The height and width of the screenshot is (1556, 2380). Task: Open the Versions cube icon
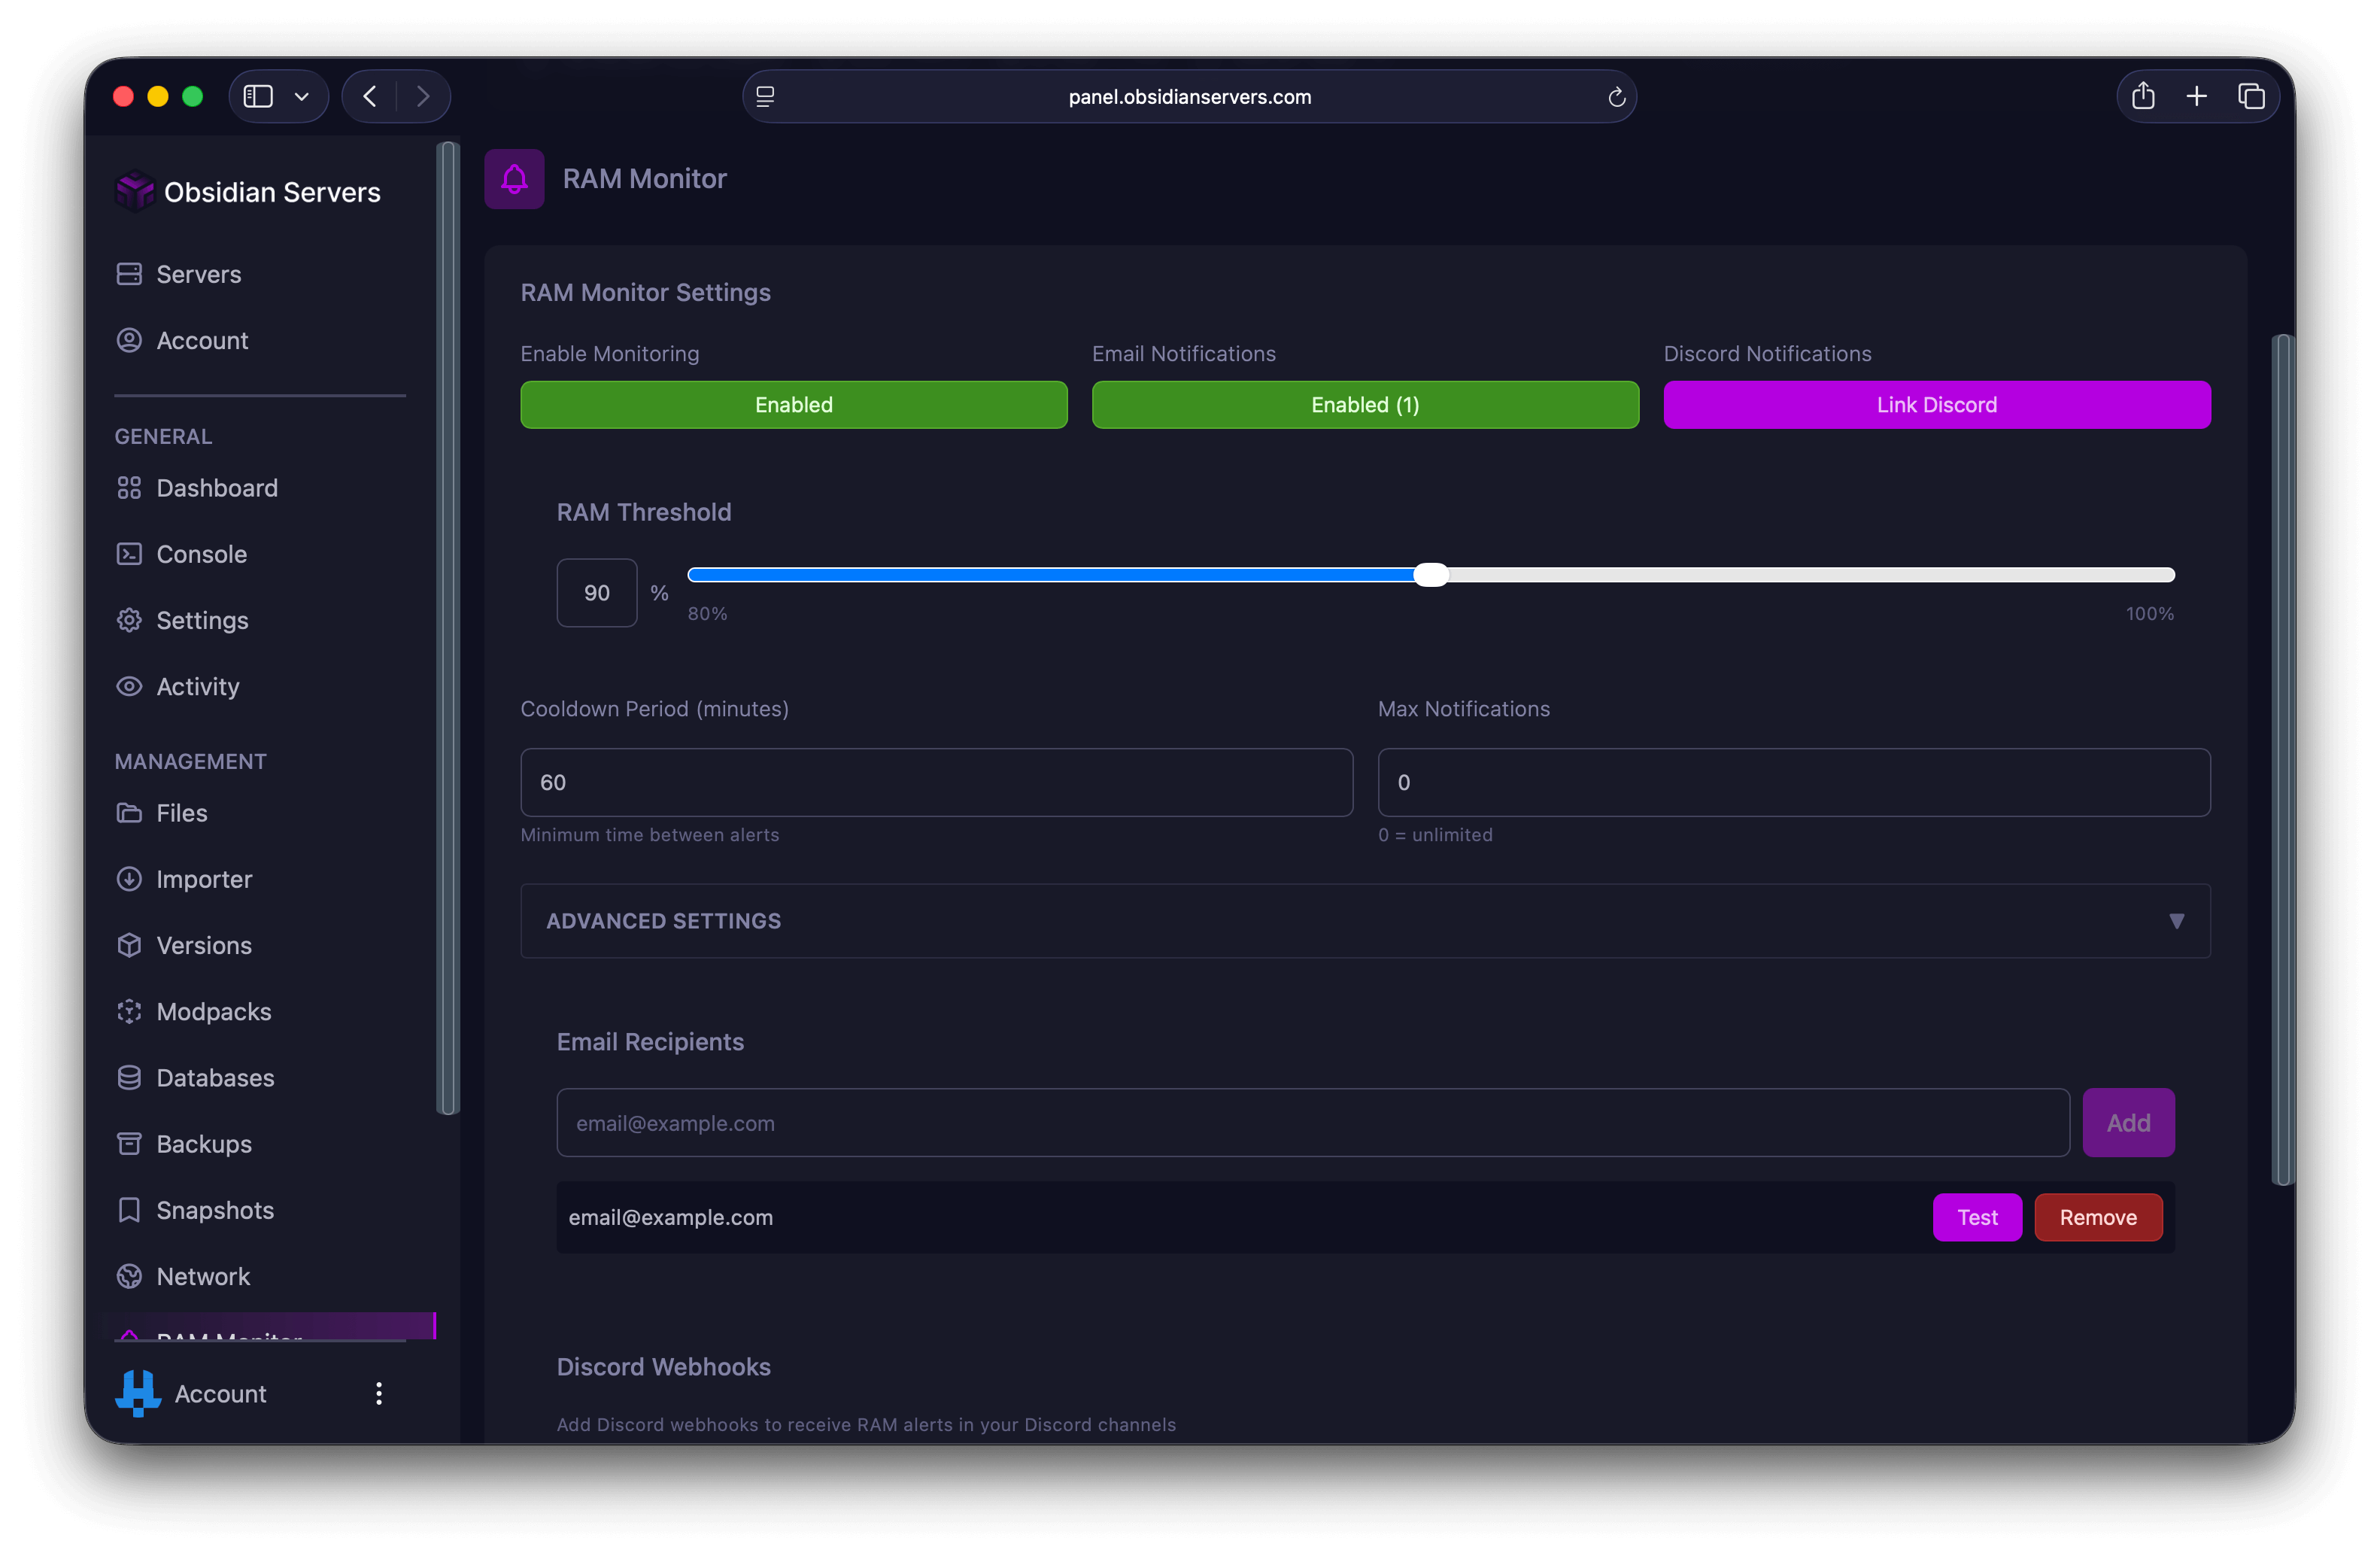point(129,945)
